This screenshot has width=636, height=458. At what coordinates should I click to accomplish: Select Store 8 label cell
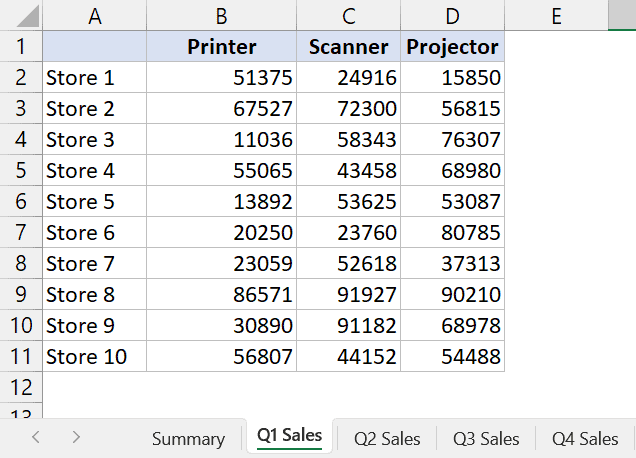point(94,295)
